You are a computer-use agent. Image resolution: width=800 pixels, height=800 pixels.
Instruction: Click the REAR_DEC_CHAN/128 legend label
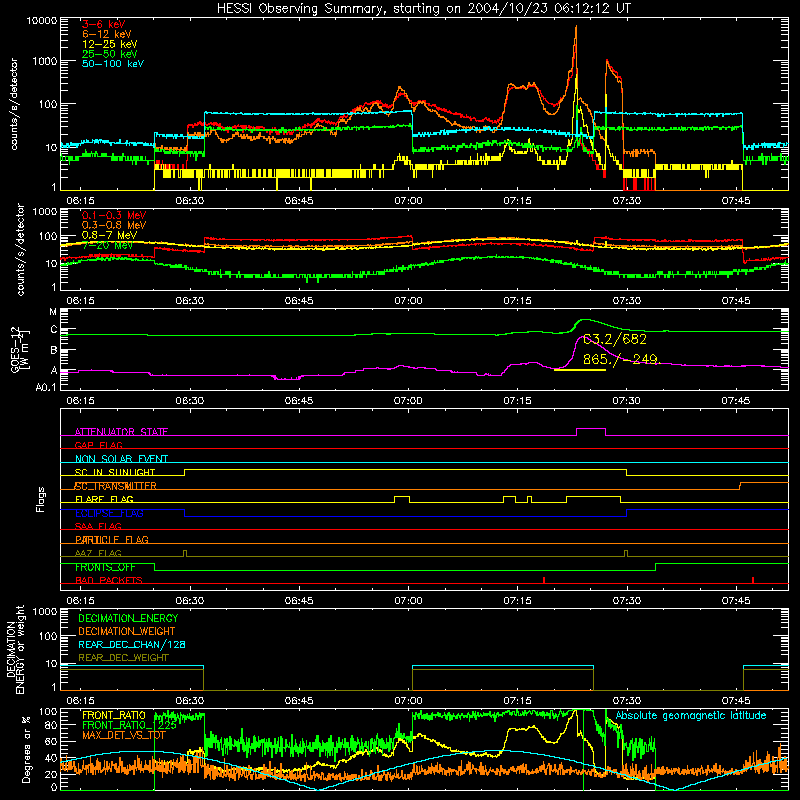click(132, 644)
